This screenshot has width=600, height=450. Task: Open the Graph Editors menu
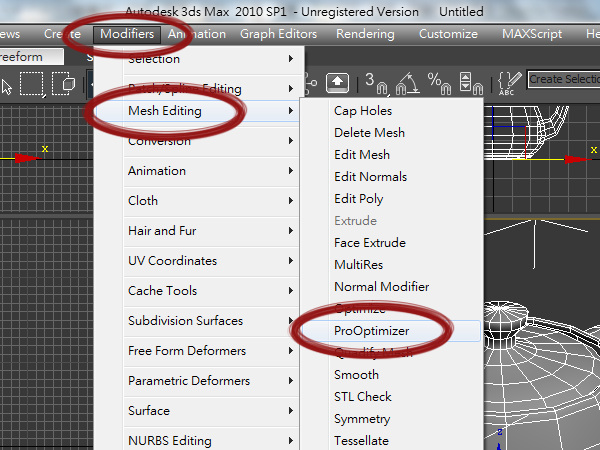[x=279, y=34]
